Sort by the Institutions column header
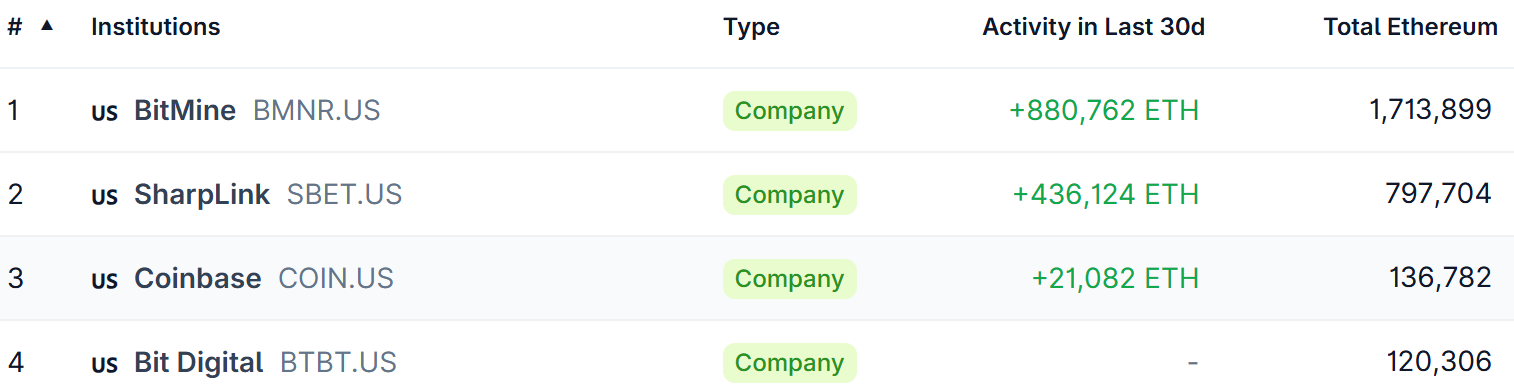Viewport: 1514px width, 388px height. point(156,27)
